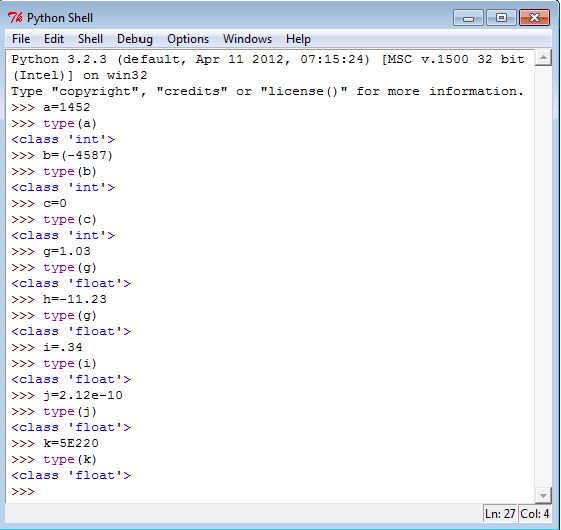Click the line 'i=.34'
561x530 pixels.
pyautogui.click(x=63, y=347)
